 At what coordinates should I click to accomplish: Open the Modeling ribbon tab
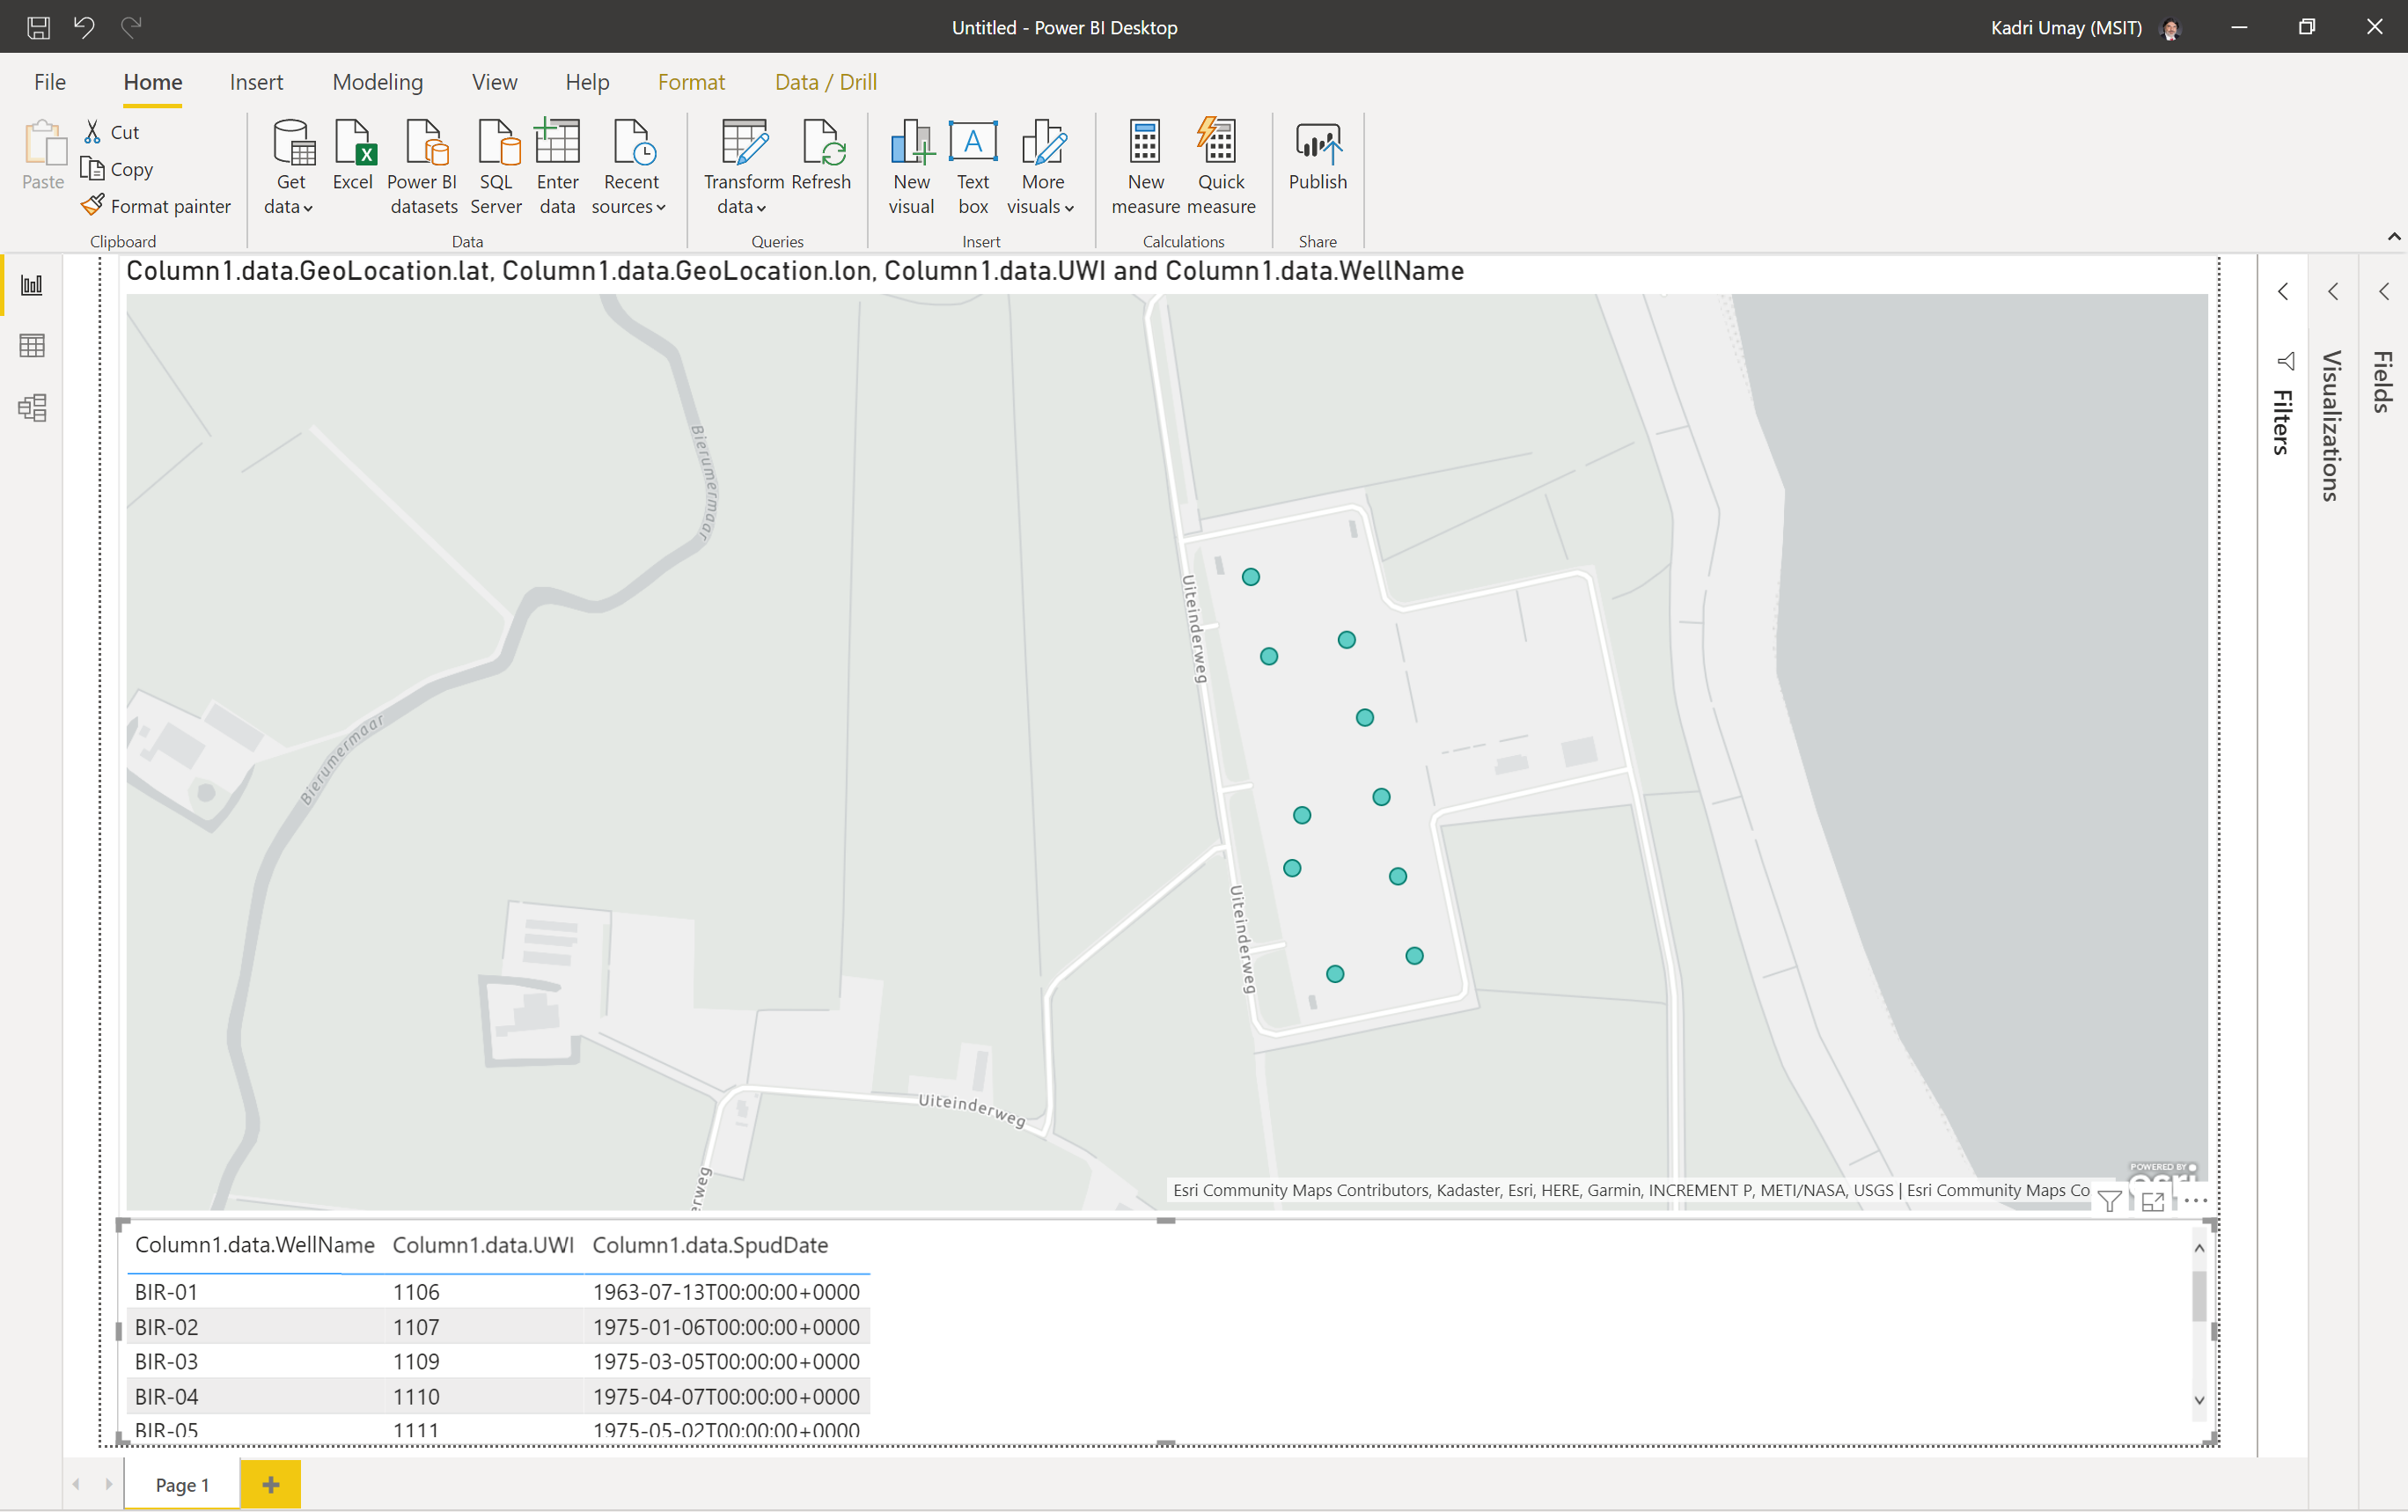(x=377, y=82)
